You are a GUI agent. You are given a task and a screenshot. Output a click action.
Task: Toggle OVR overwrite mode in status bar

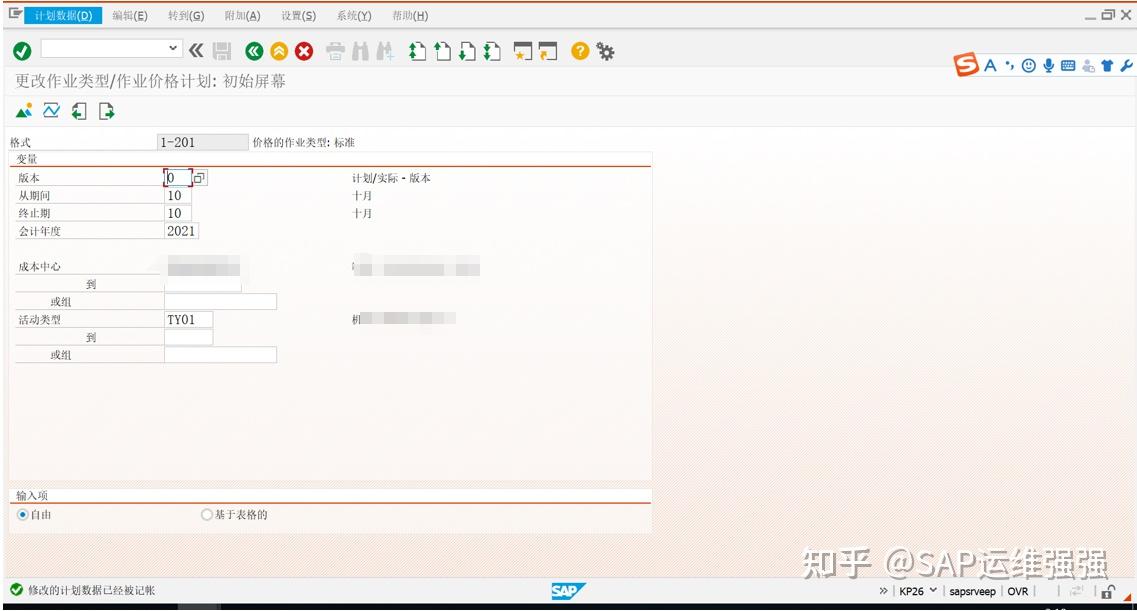(1018, 591)
